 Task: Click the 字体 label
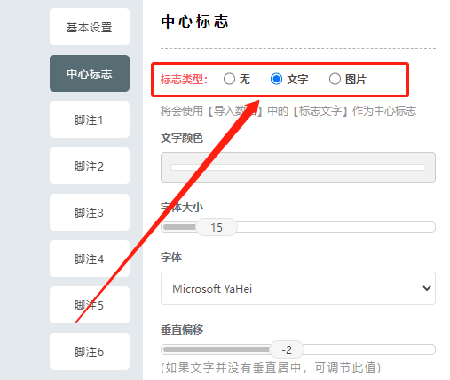[171, 257]
